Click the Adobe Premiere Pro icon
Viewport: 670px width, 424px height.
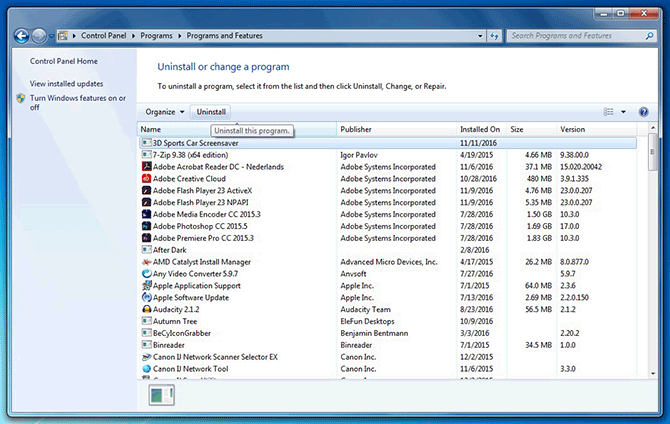pos(147,238)
